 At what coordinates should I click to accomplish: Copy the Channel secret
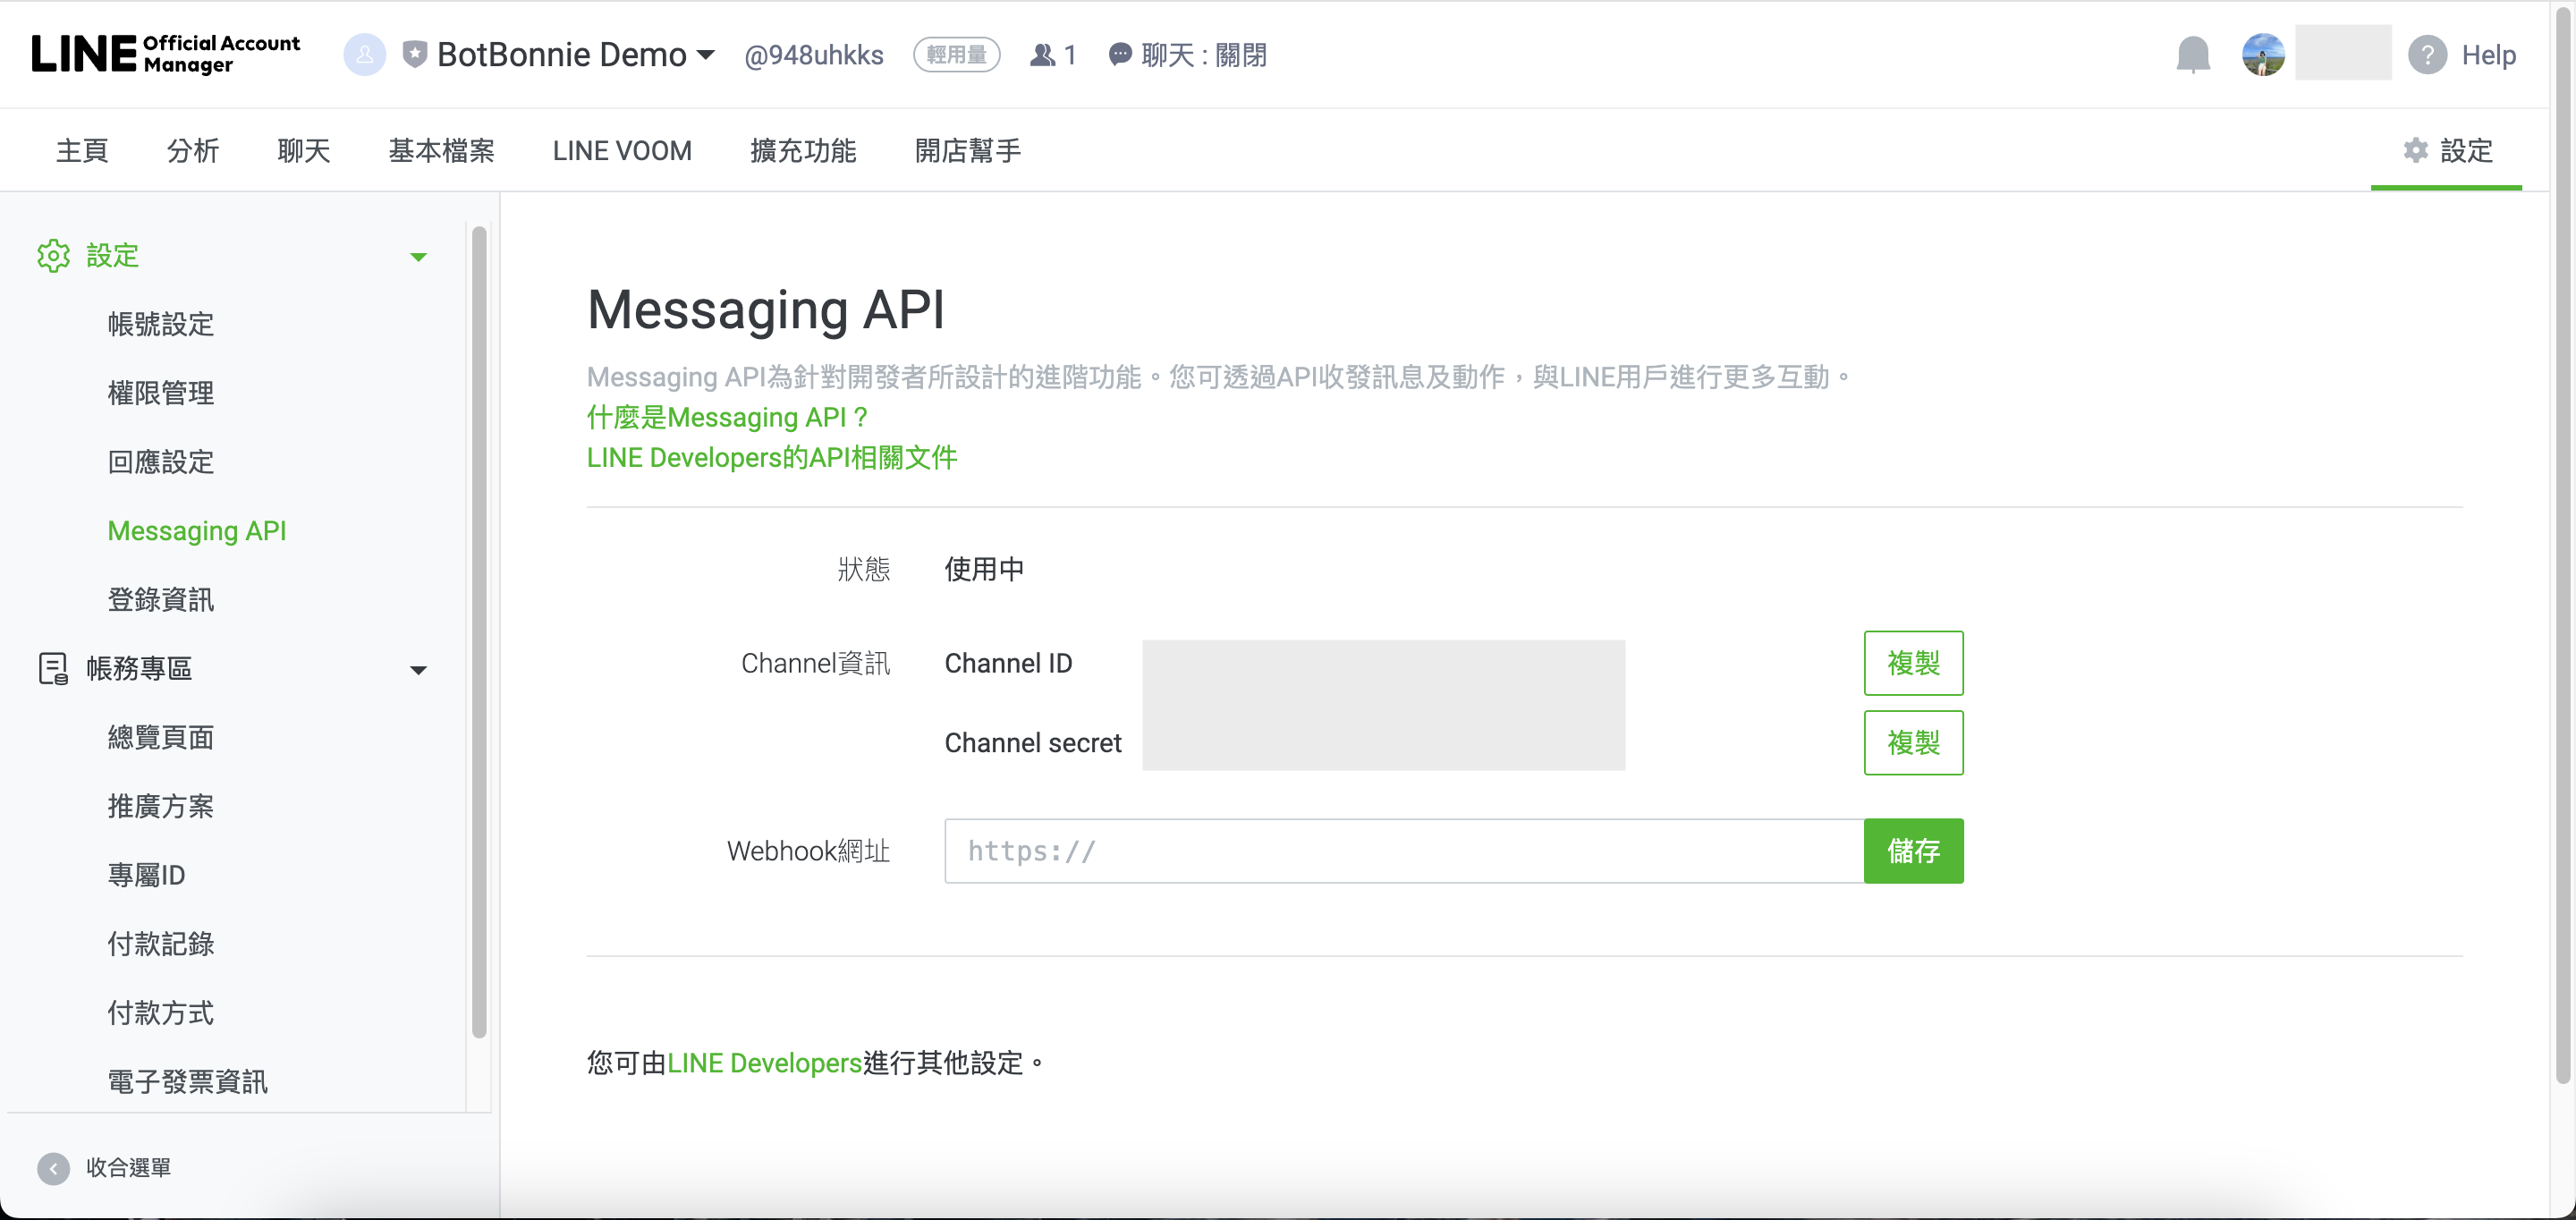point(1912,743)
